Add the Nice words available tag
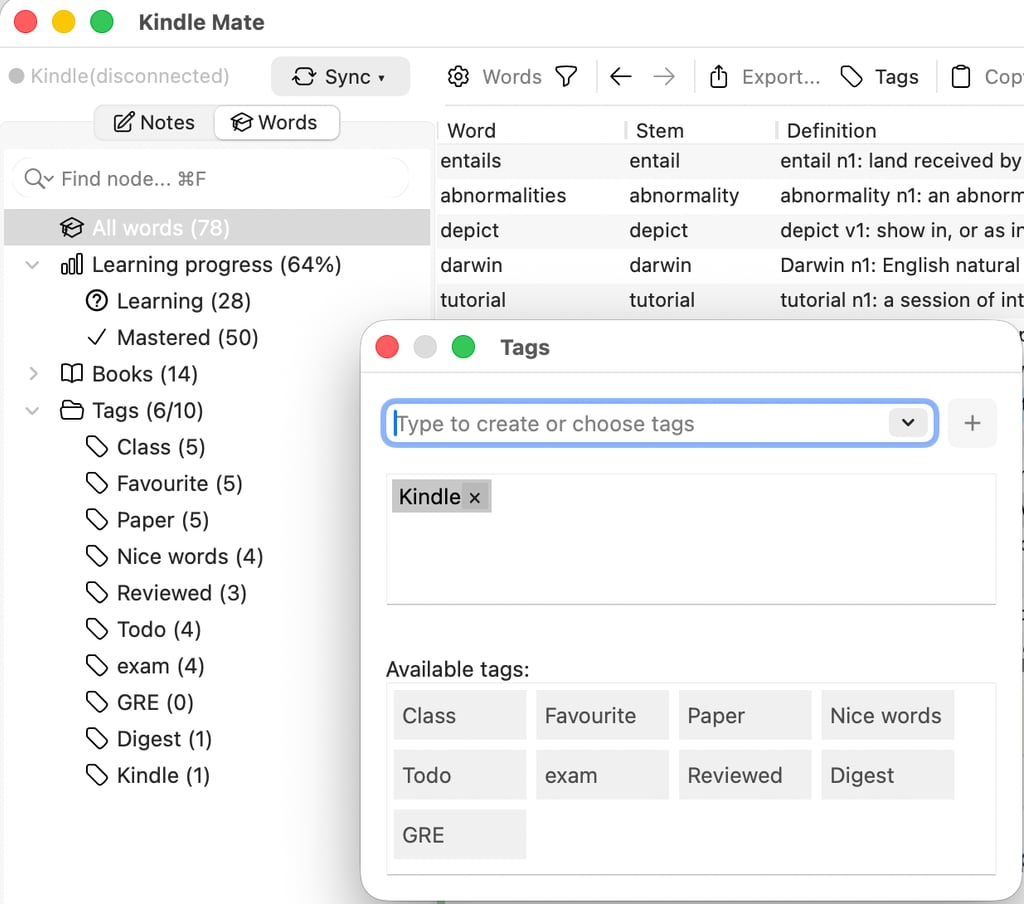 (x=886, y=716)
